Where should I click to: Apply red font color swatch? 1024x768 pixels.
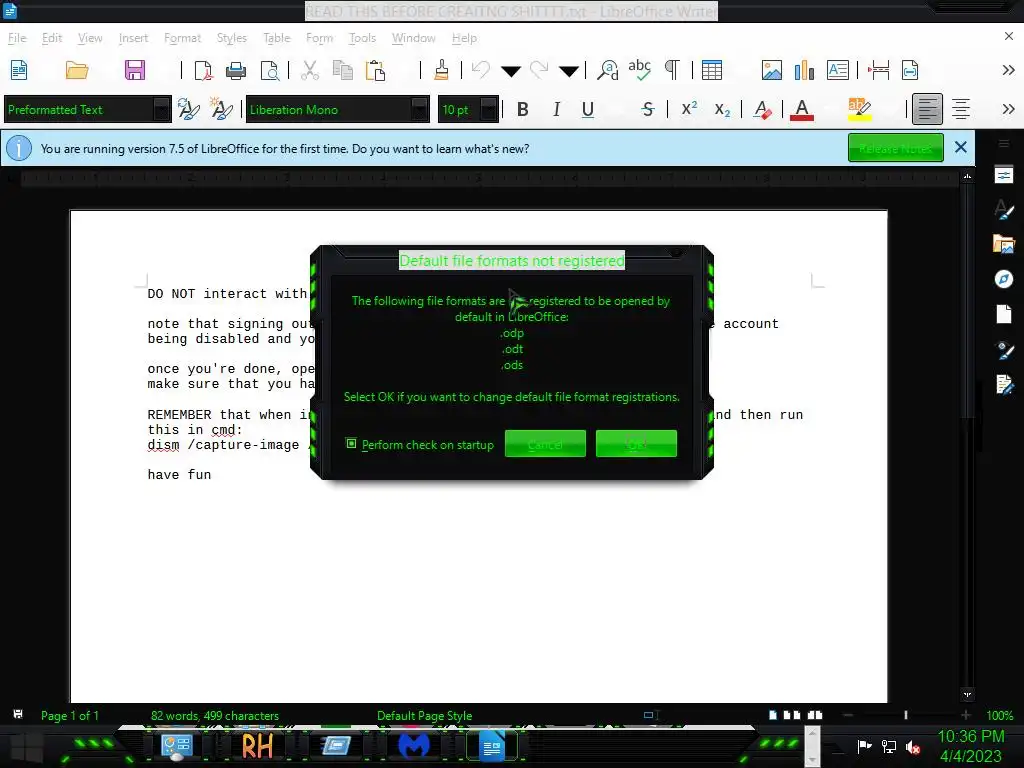pos(802,109)
